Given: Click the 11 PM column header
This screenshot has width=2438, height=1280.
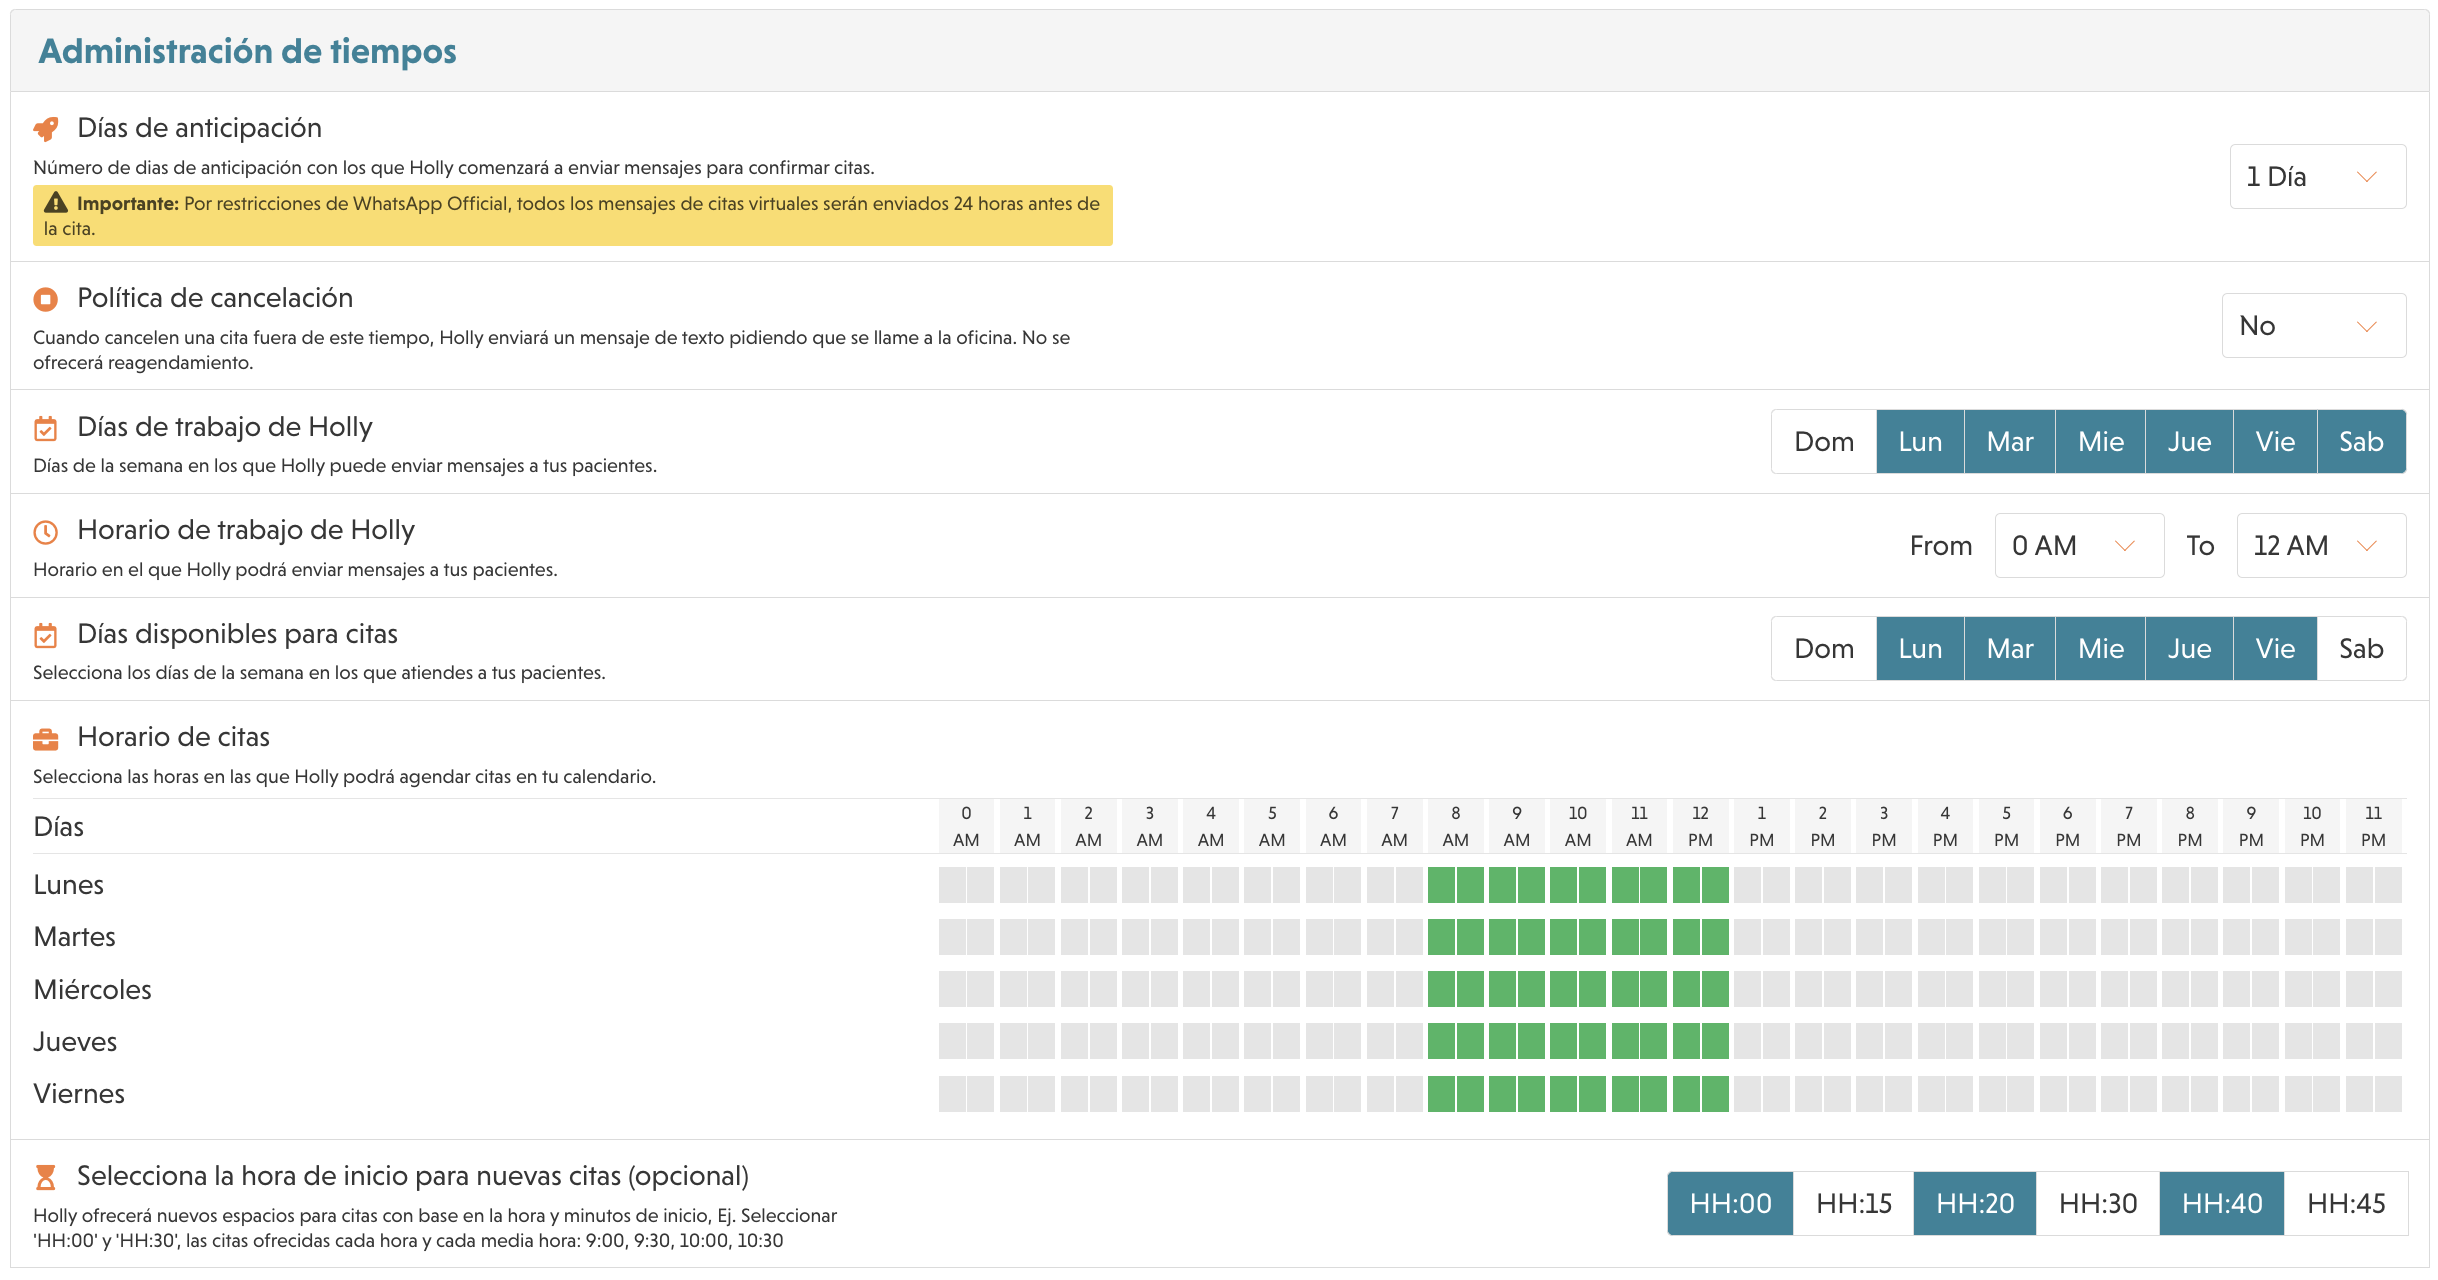Looking at the screenshot, I should coord(2373,827).
